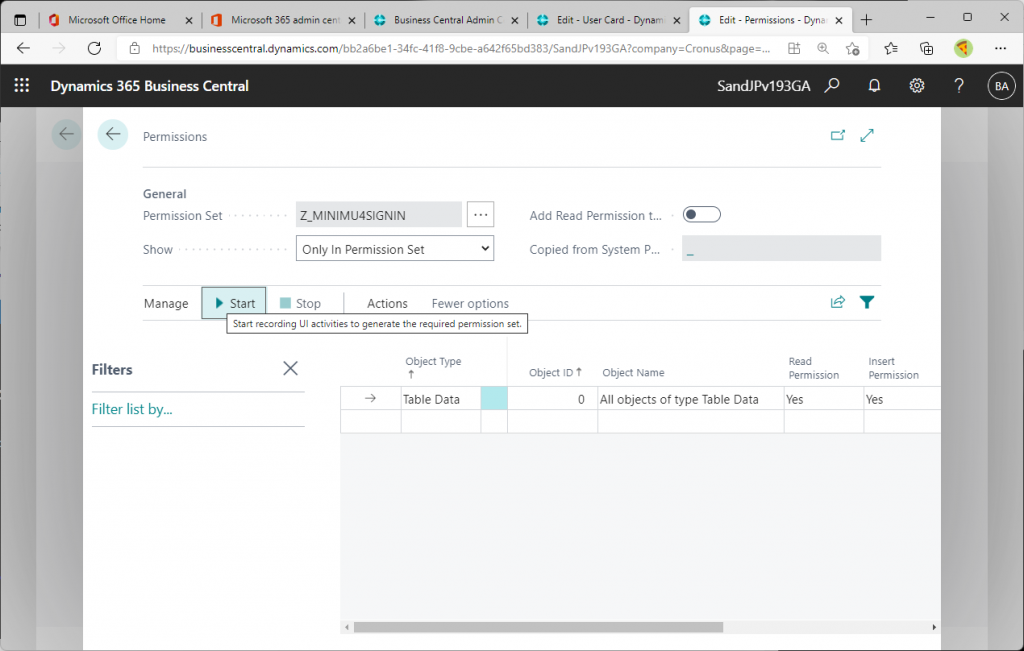Click the dimmed back arrow behind the page
This screenshot has height=651, width=1024.
pyautogui.click(x=67, y=135)
